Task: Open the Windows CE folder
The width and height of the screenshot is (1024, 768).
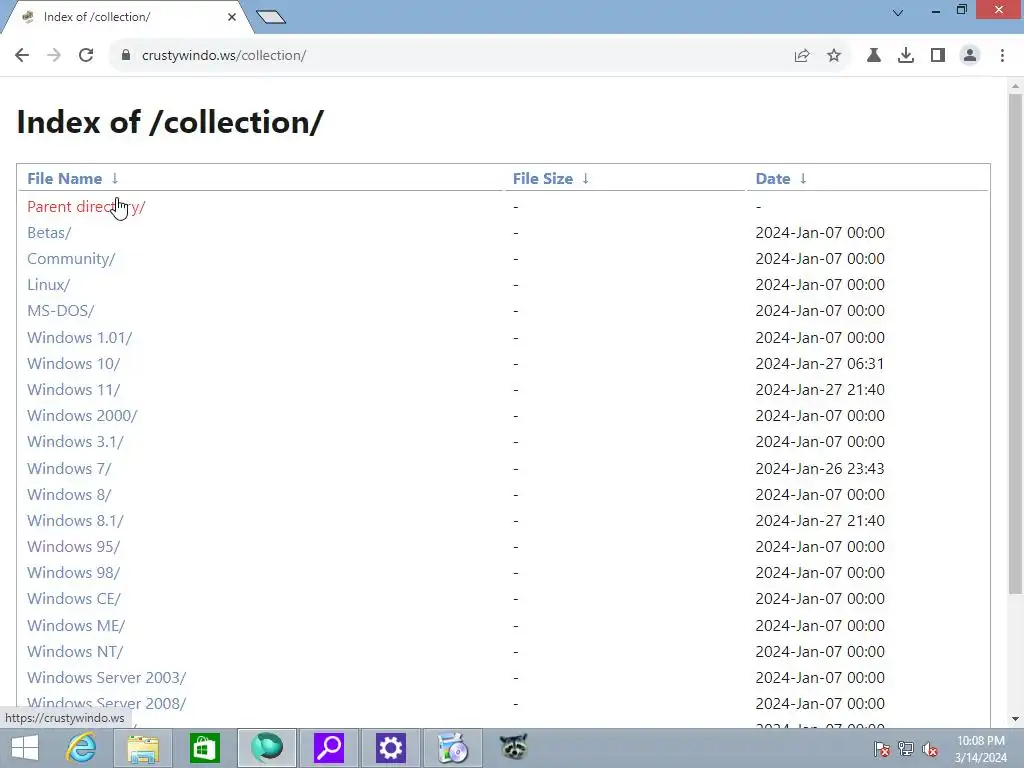Action: coord(74,600)
